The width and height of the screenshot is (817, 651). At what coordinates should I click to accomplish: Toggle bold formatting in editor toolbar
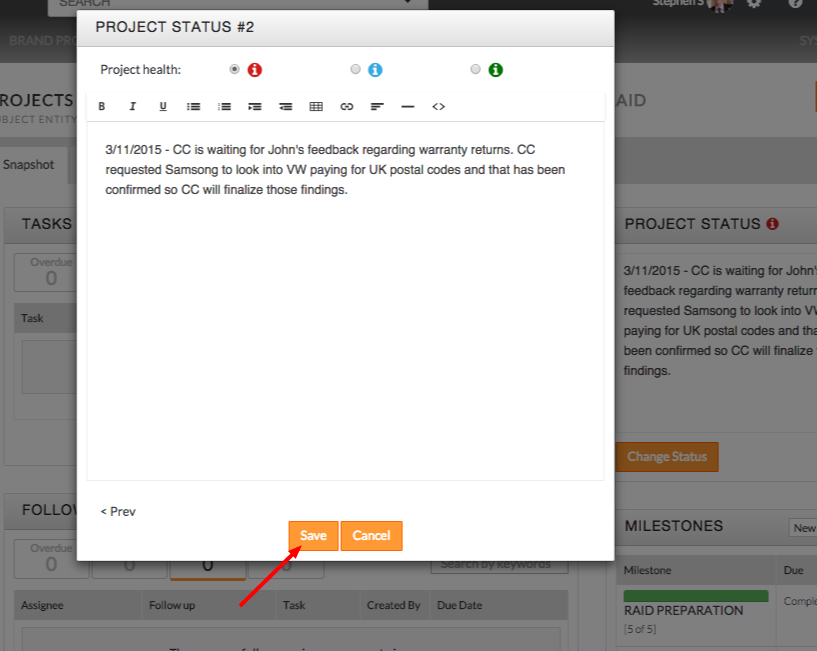[102, 106]
